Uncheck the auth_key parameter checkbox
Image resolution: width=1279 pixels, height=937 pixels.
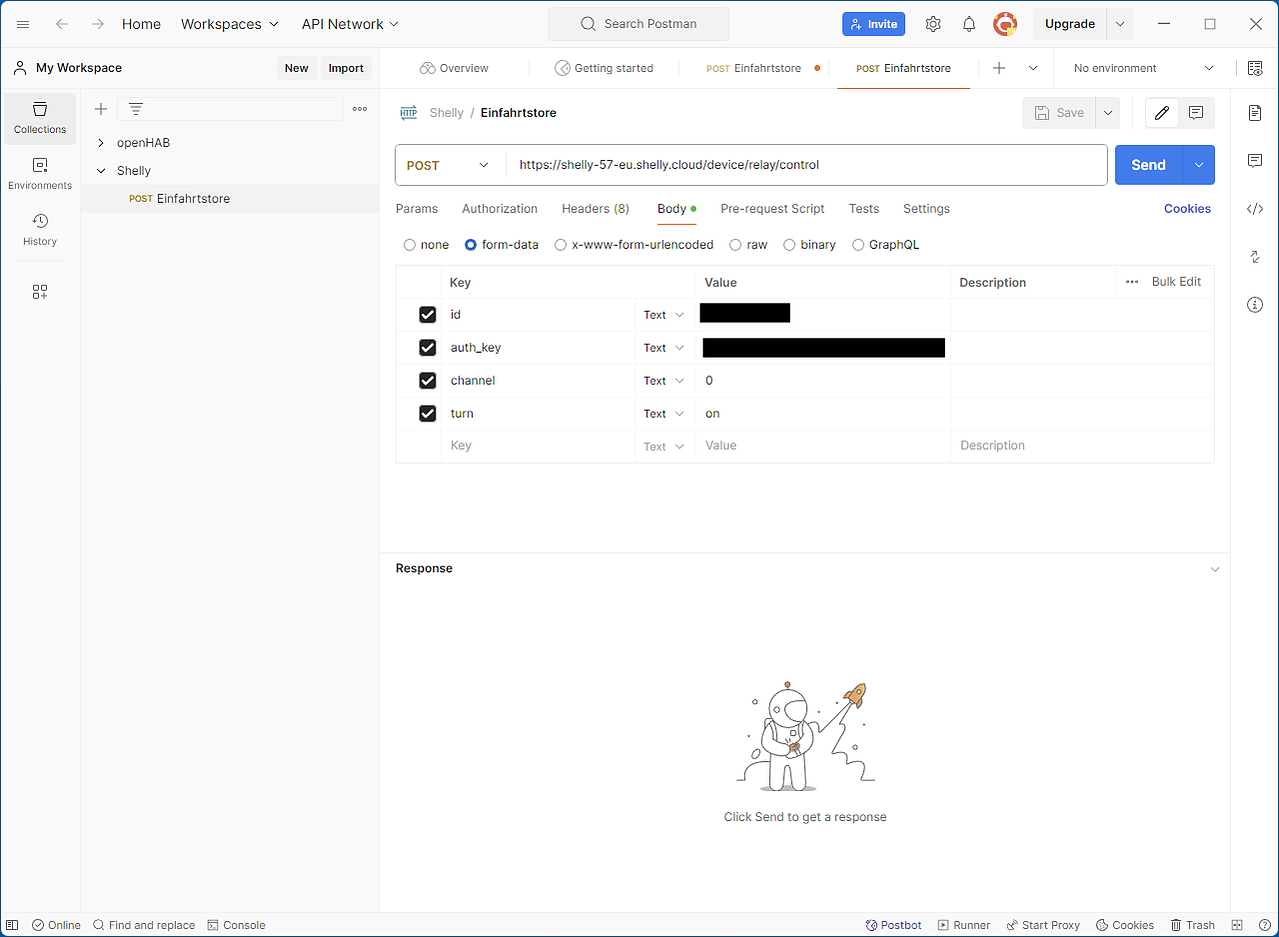pyautogui.click(x=428, y=348)
